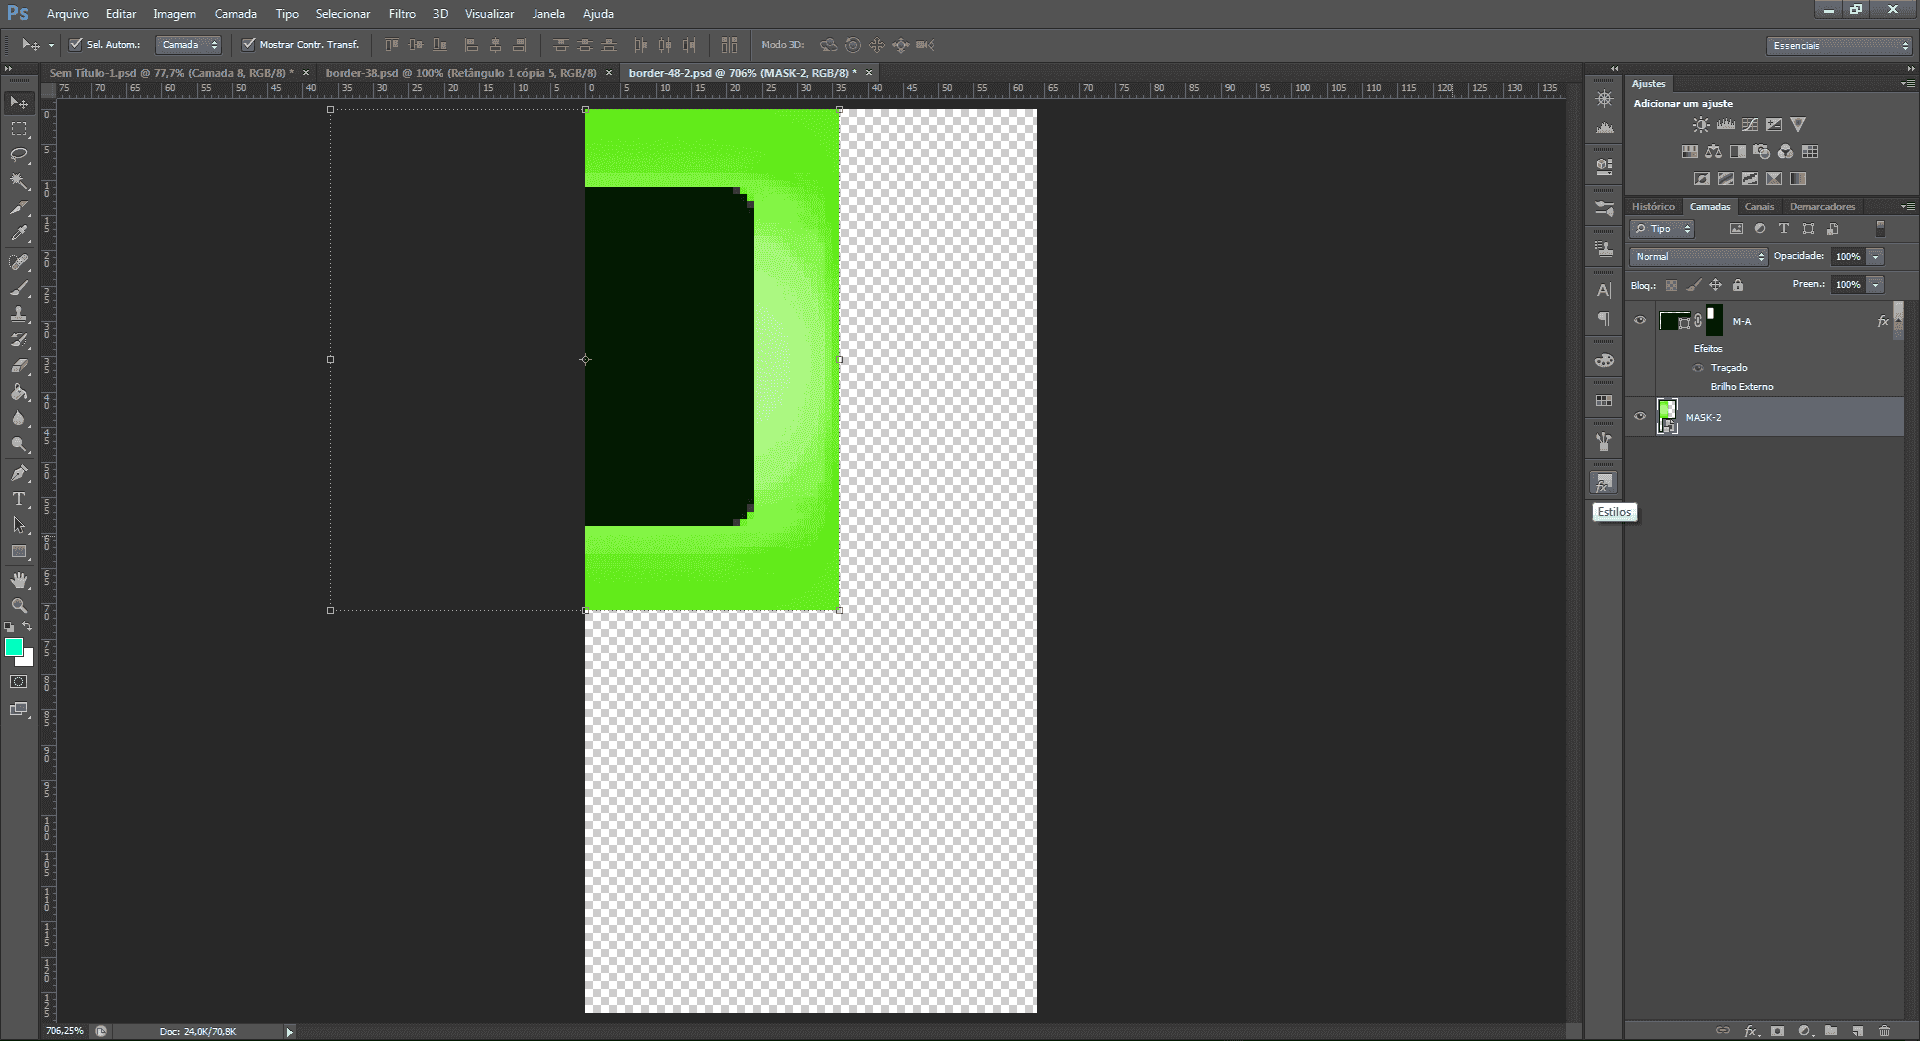Click the Brilho Externo layer effect
Screen dimensions: 1920x1041
point(1742,386)
